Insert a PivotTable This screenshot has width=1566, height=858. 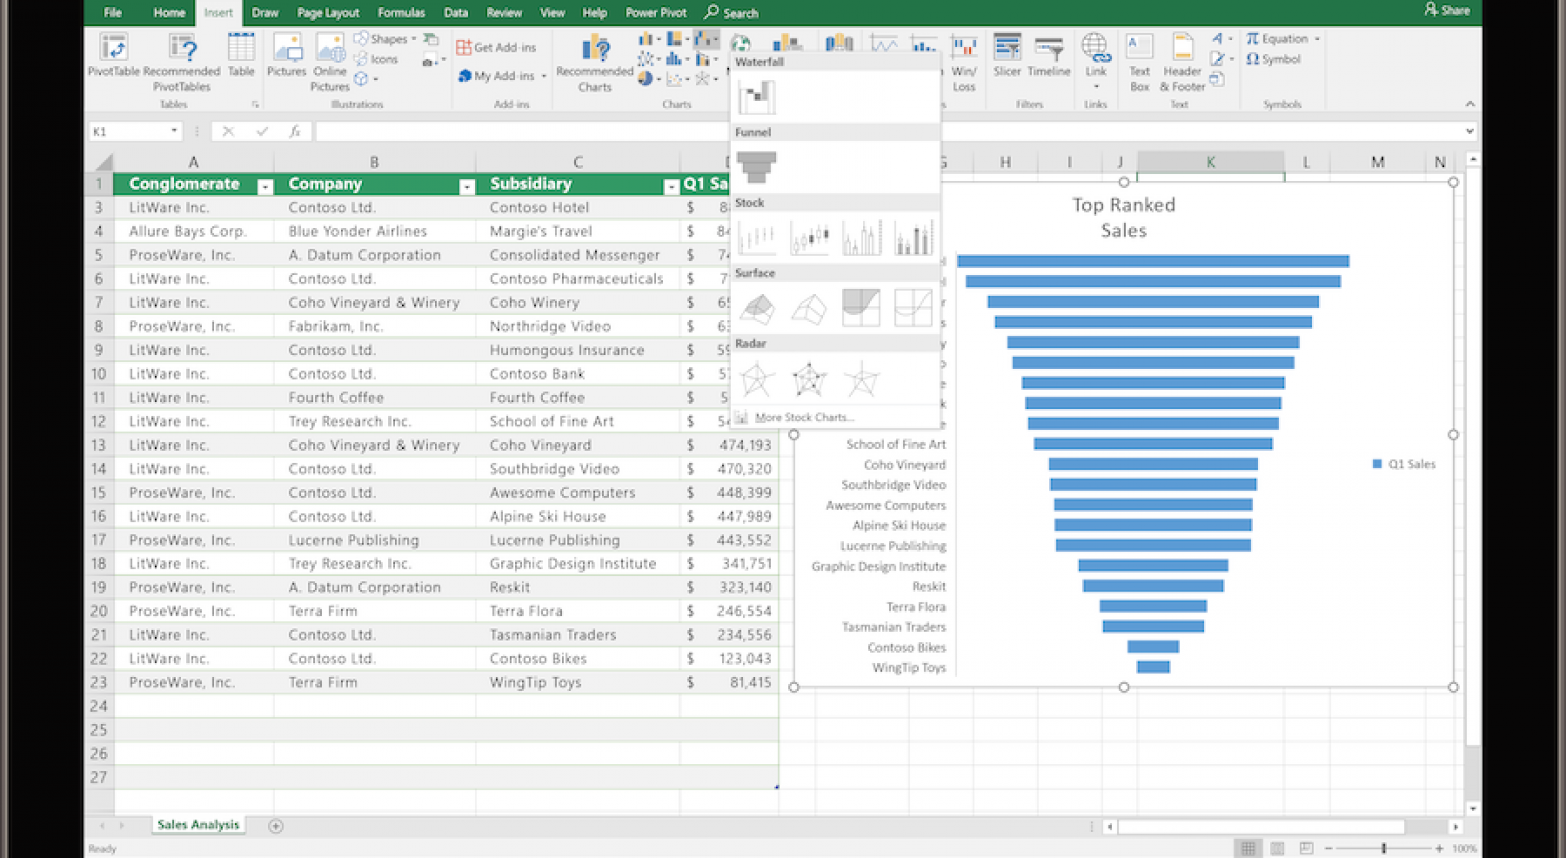[113, 56]
